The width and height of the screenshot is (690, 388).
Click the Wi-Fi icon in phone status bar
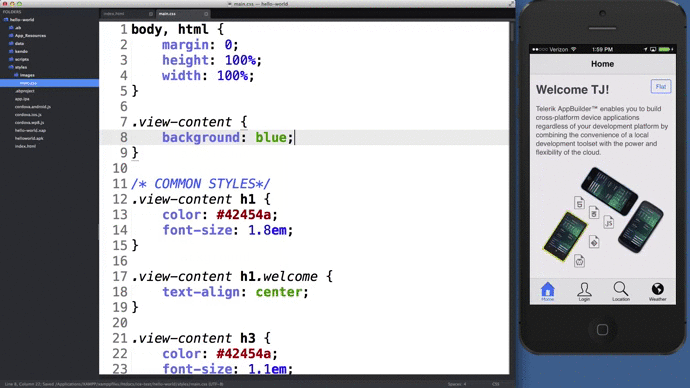(573, 49)
